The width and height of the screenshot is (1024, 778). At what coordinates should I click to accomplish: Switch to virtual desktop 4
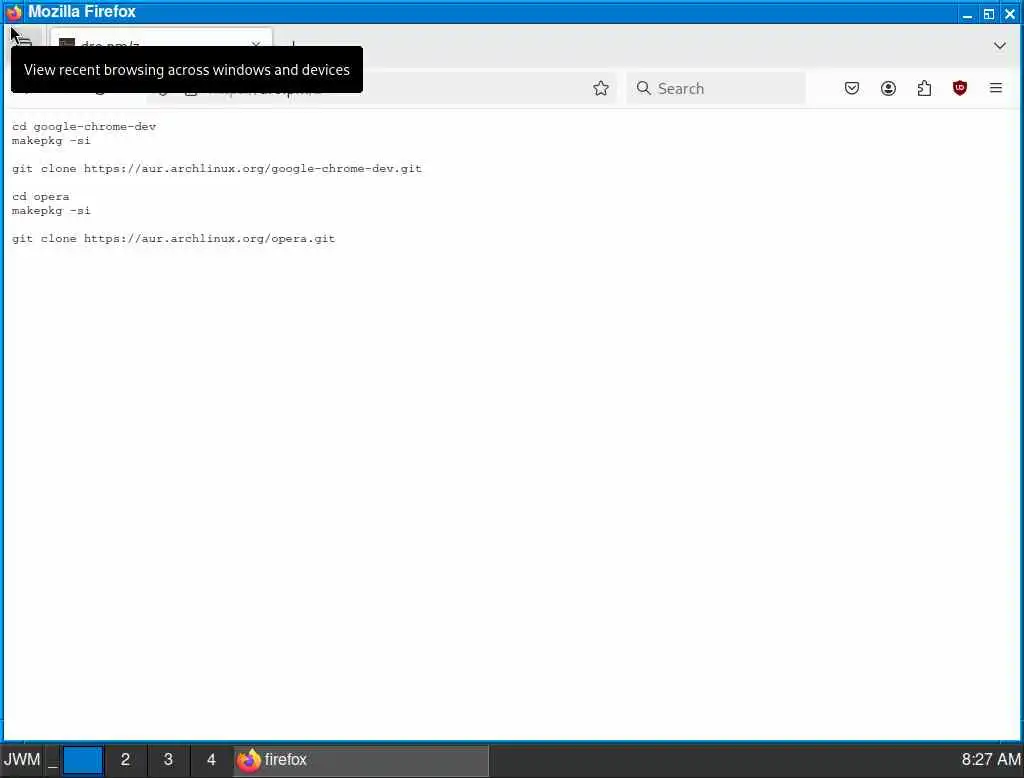pyautogui.click(x=211, y=760)
